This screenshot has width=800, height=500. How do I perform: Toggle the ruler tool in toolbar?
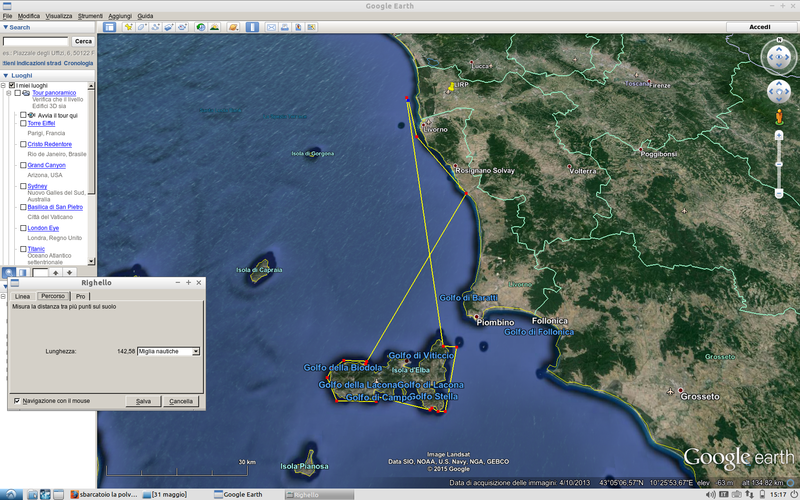[x=252, y=27]
